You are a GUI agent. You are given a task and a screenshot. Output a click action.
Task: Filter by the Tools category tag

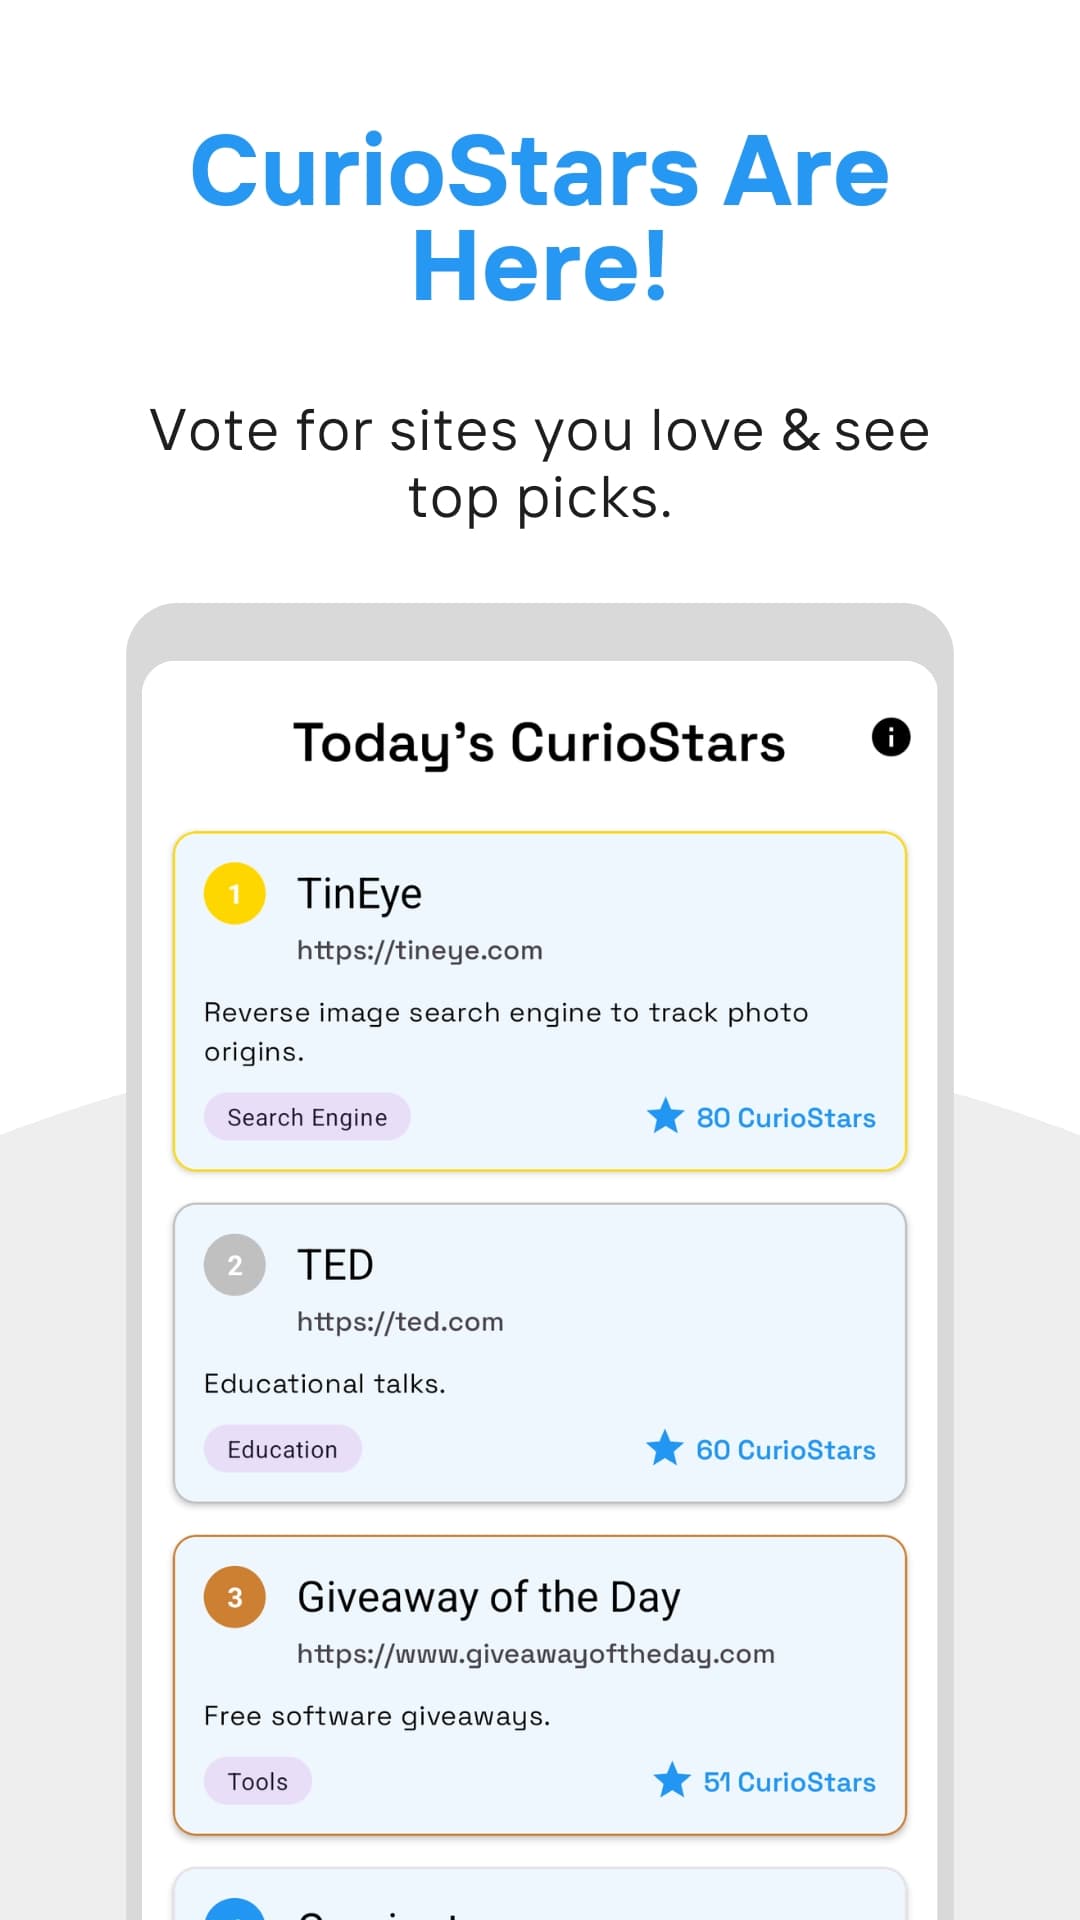coord(257,1781)
